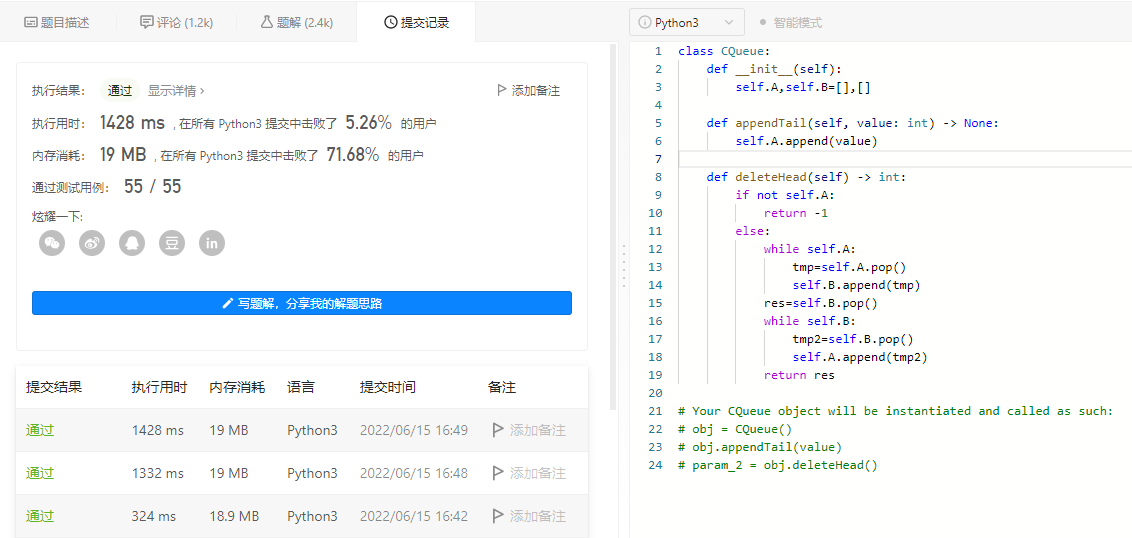Open the 324 ms 通过 submission link

point(40,516)
